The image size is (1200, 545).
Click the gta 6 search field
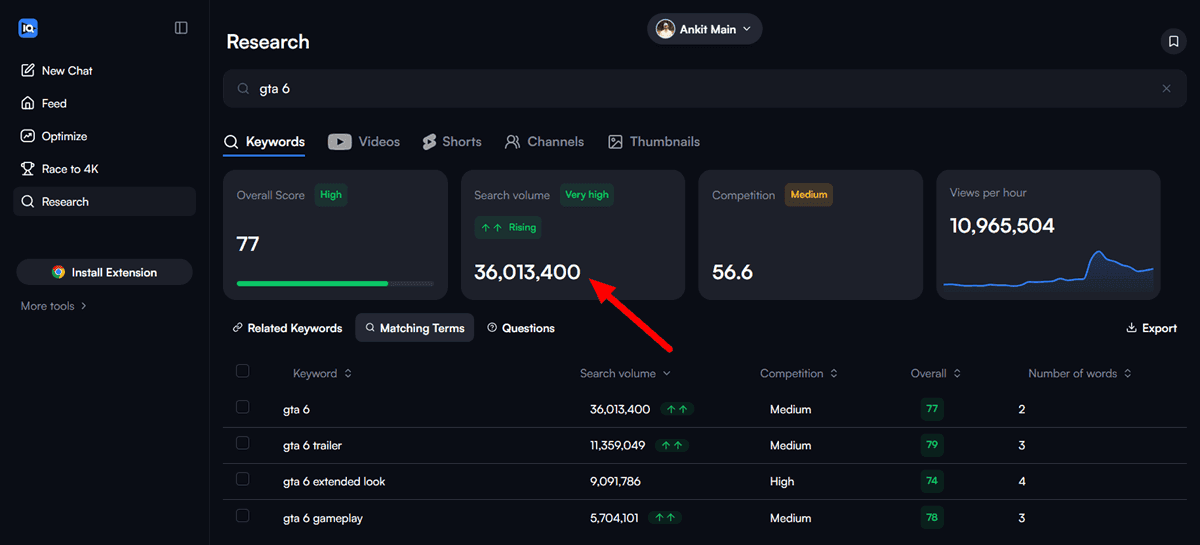pos(704,89)
